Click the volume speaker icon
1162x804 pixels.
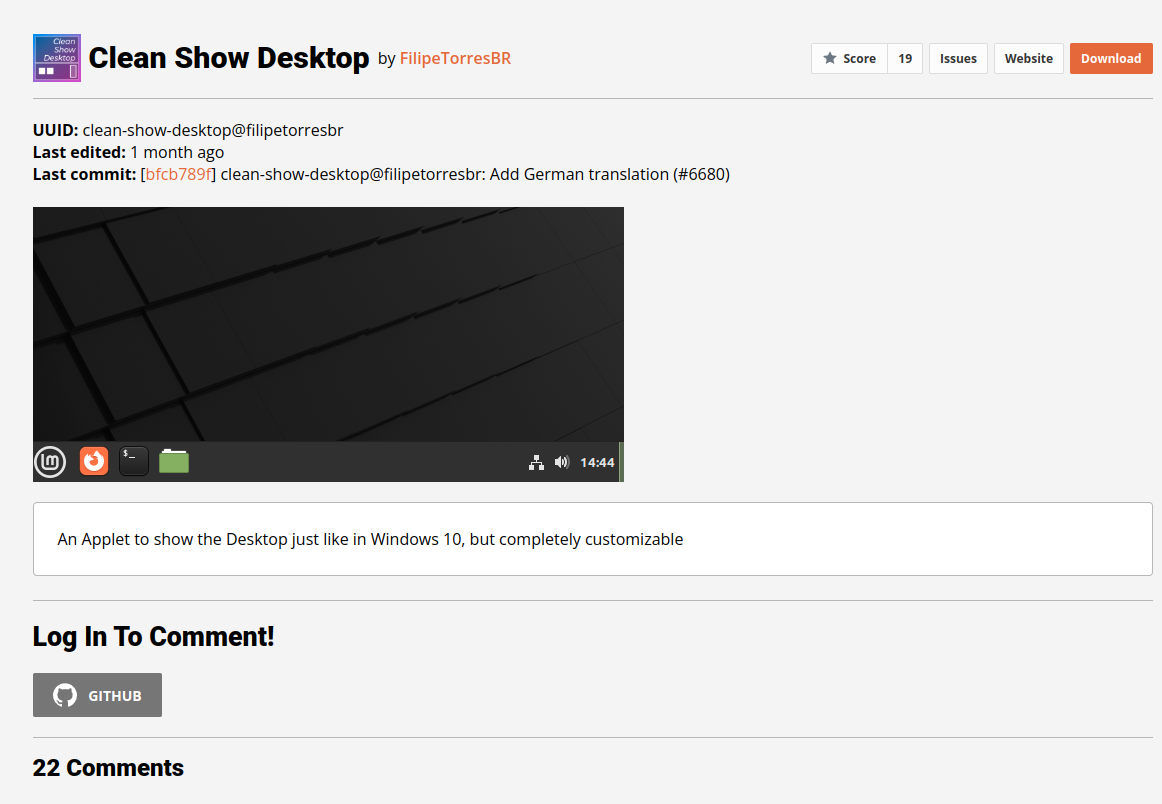561,462
